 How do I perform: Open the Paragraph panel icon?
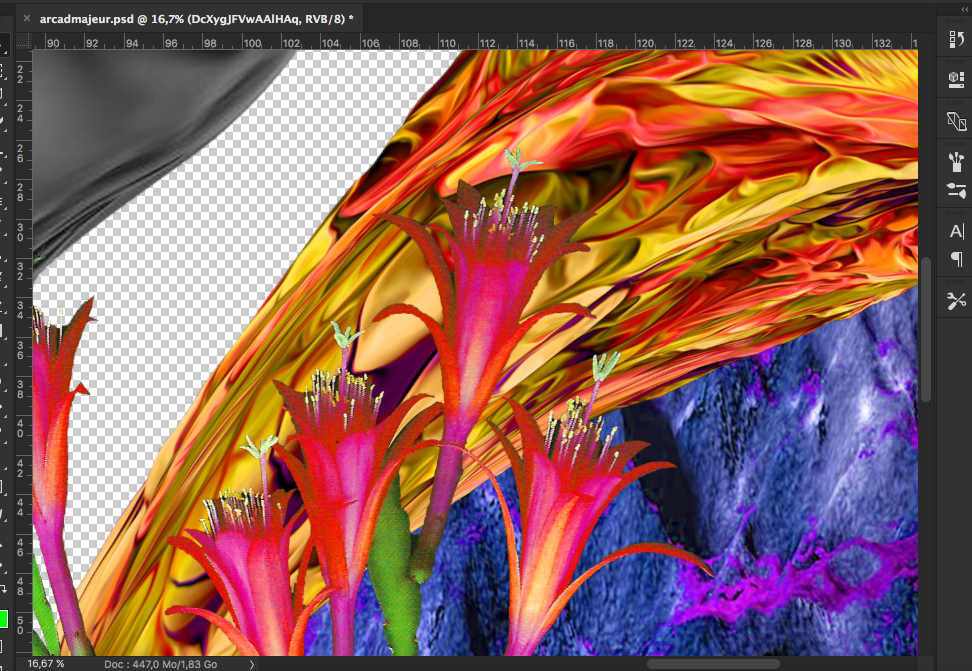click(x=956, y=260)
